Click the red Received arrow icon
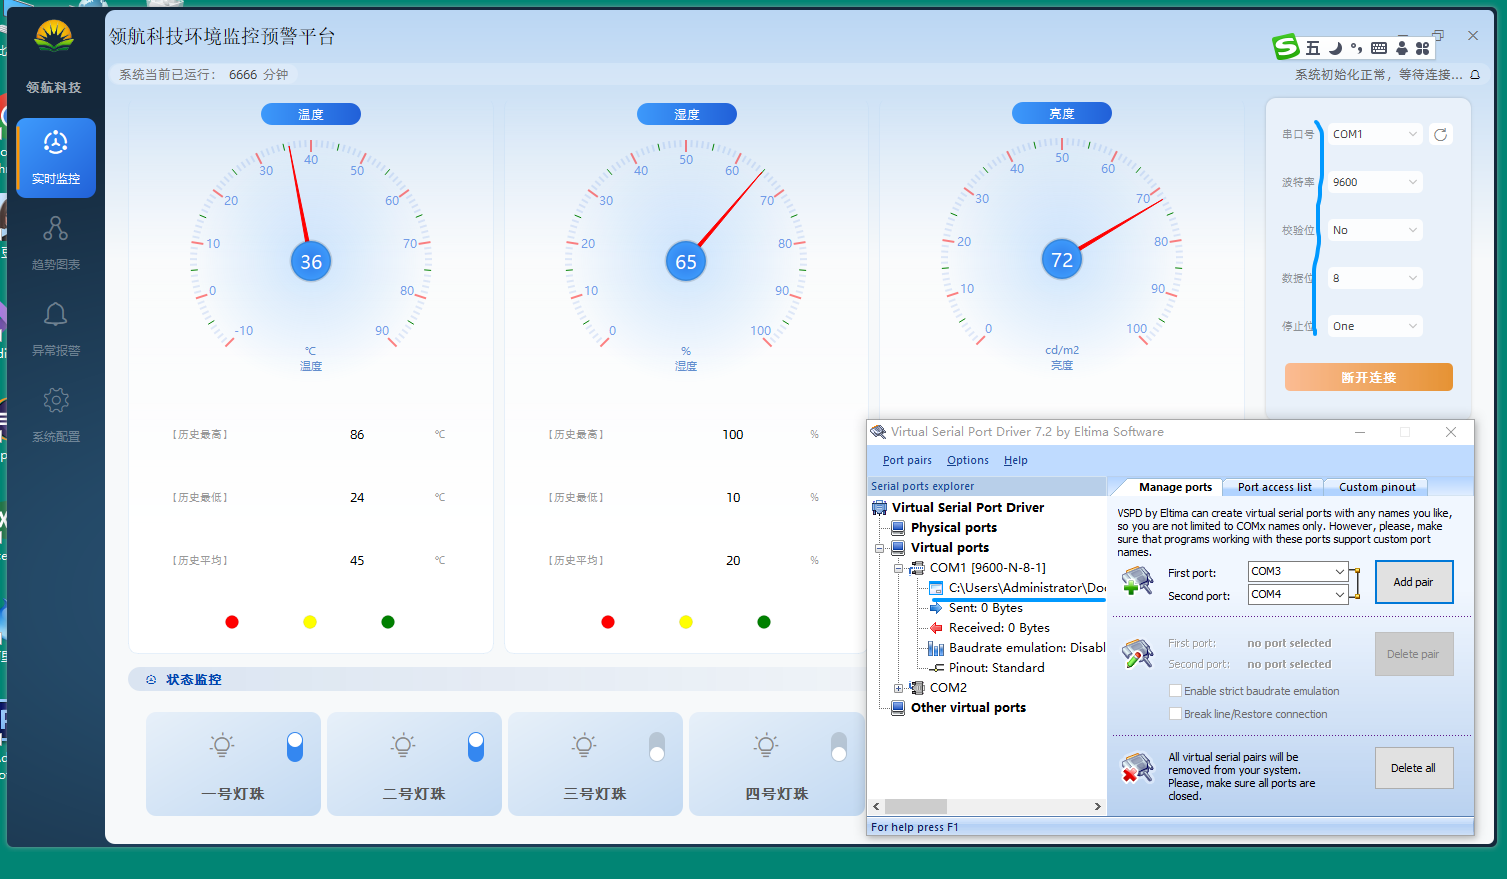This screenshot has height=879, width=1507. 936,628
